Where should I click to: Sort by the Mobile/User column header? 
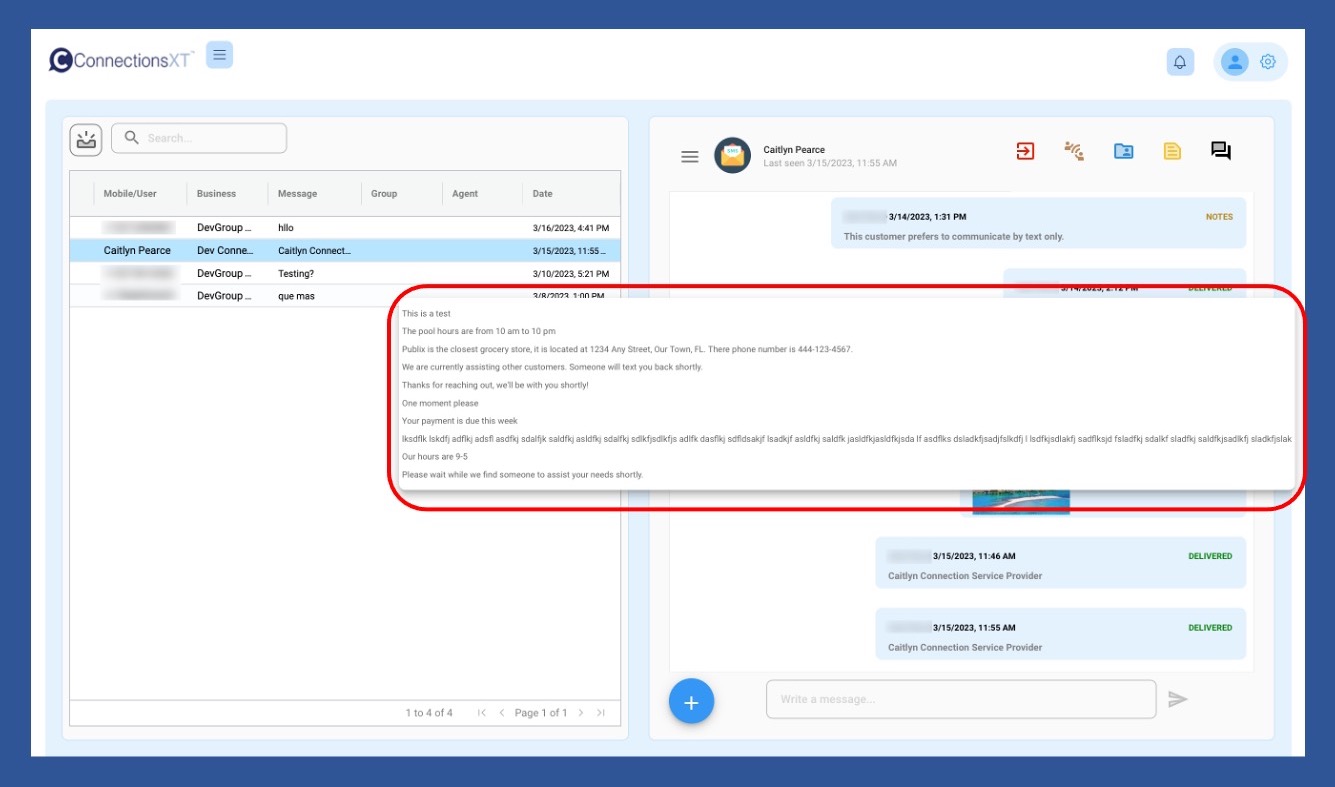[130, 194]
